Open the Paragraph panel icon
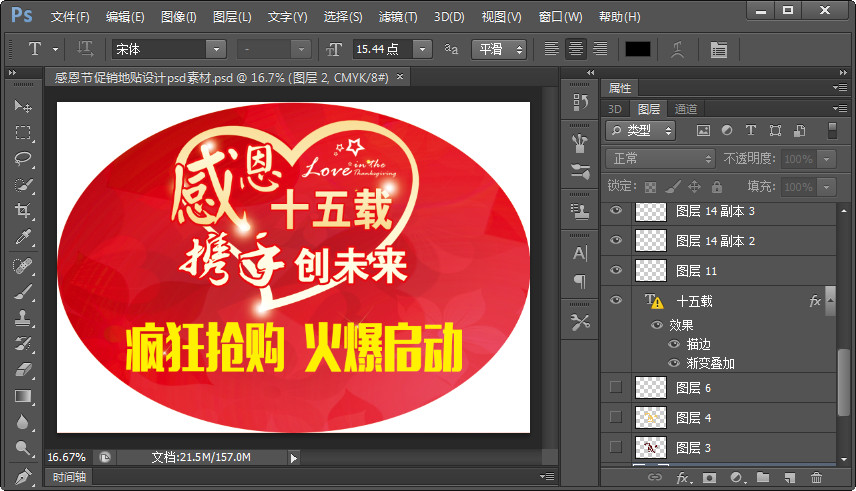 [x=580, y=281]
